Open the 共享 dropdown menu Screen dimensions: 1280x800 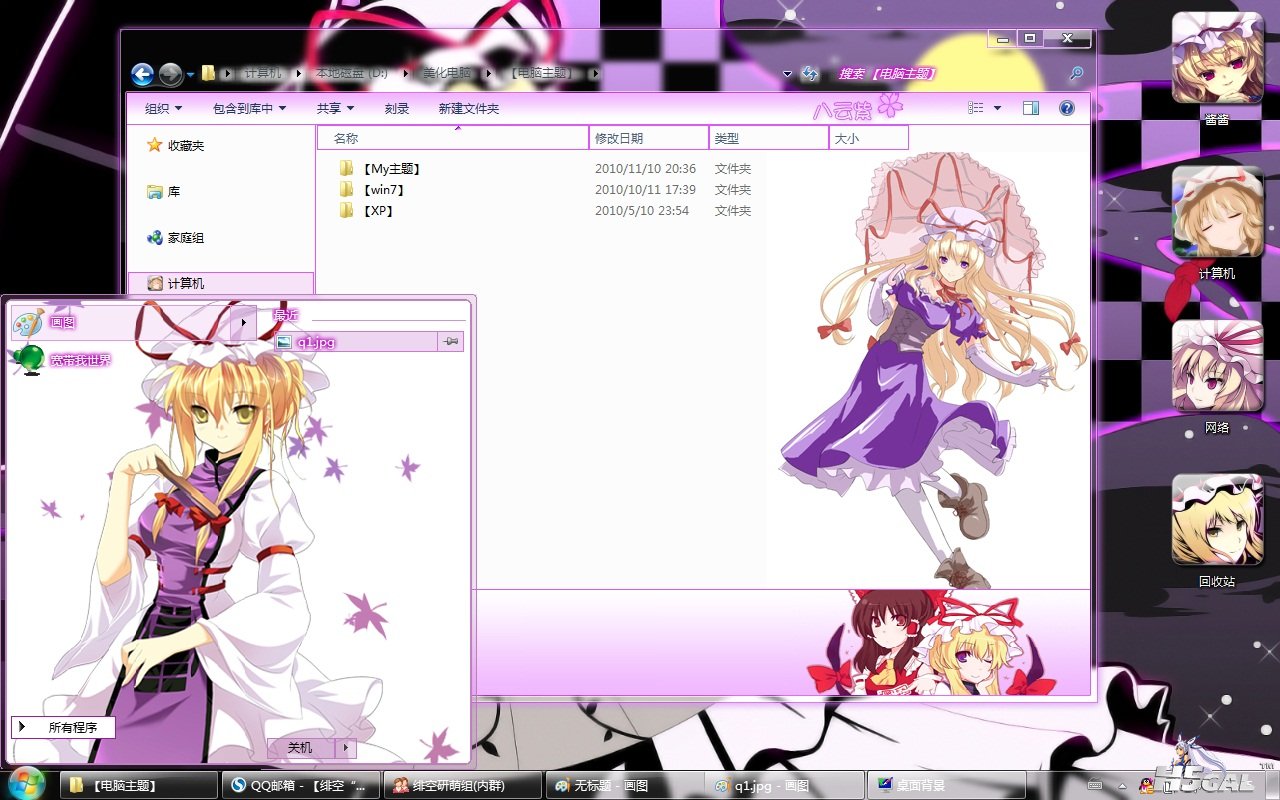[334, 108]
